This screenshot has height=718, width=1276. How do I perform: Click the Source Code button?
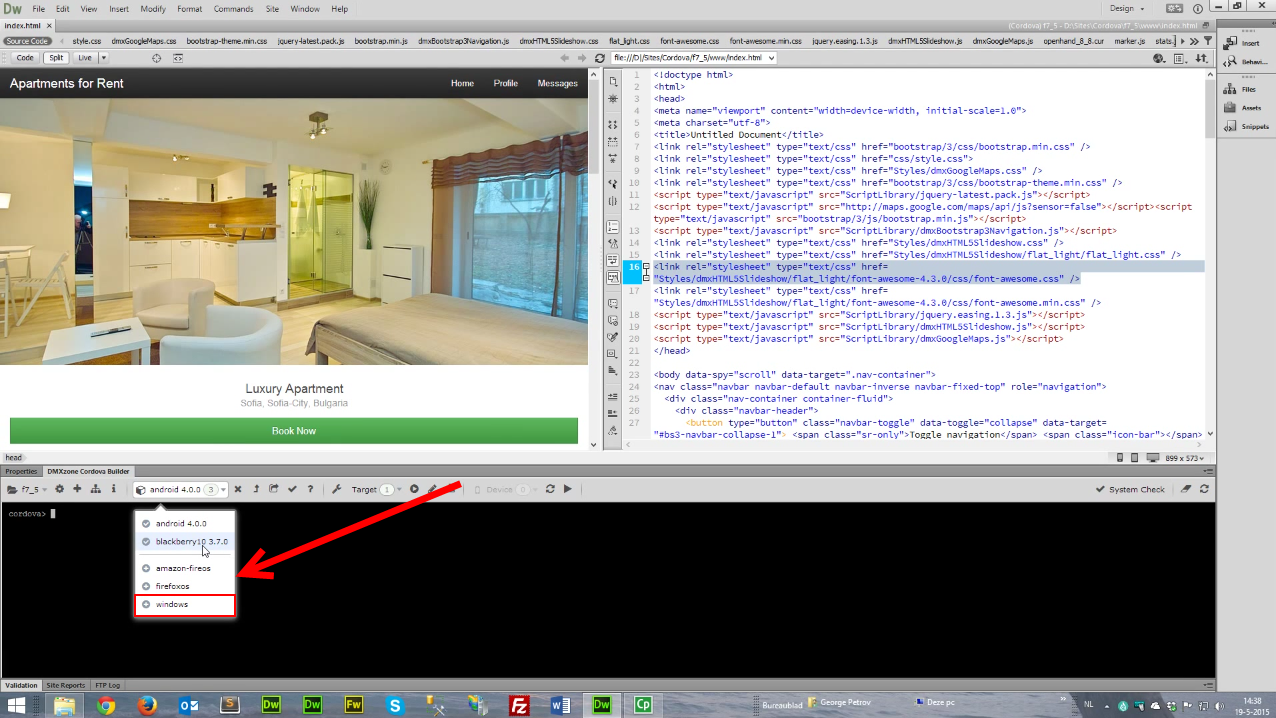pos(27,41)
